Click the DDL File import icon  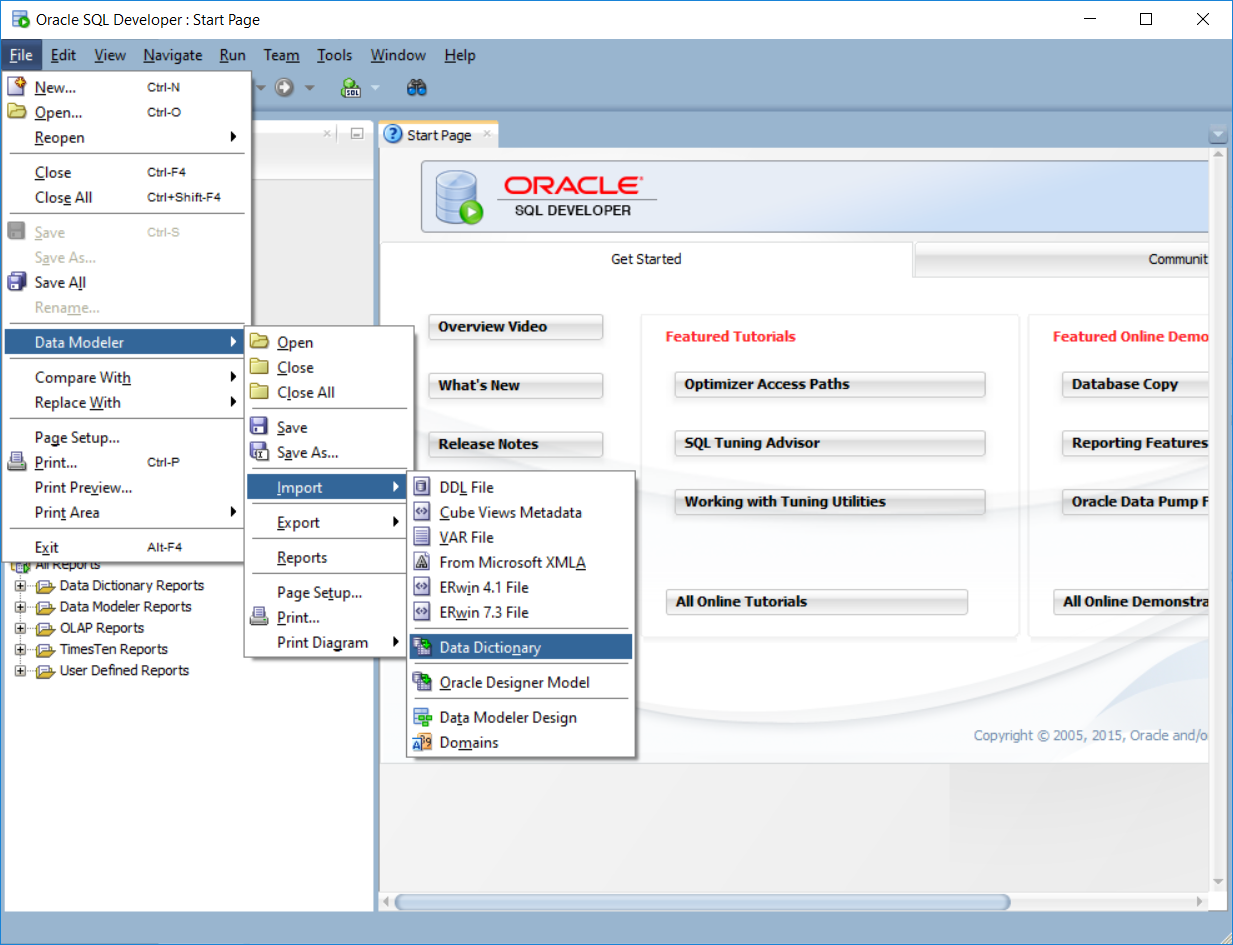421,487
